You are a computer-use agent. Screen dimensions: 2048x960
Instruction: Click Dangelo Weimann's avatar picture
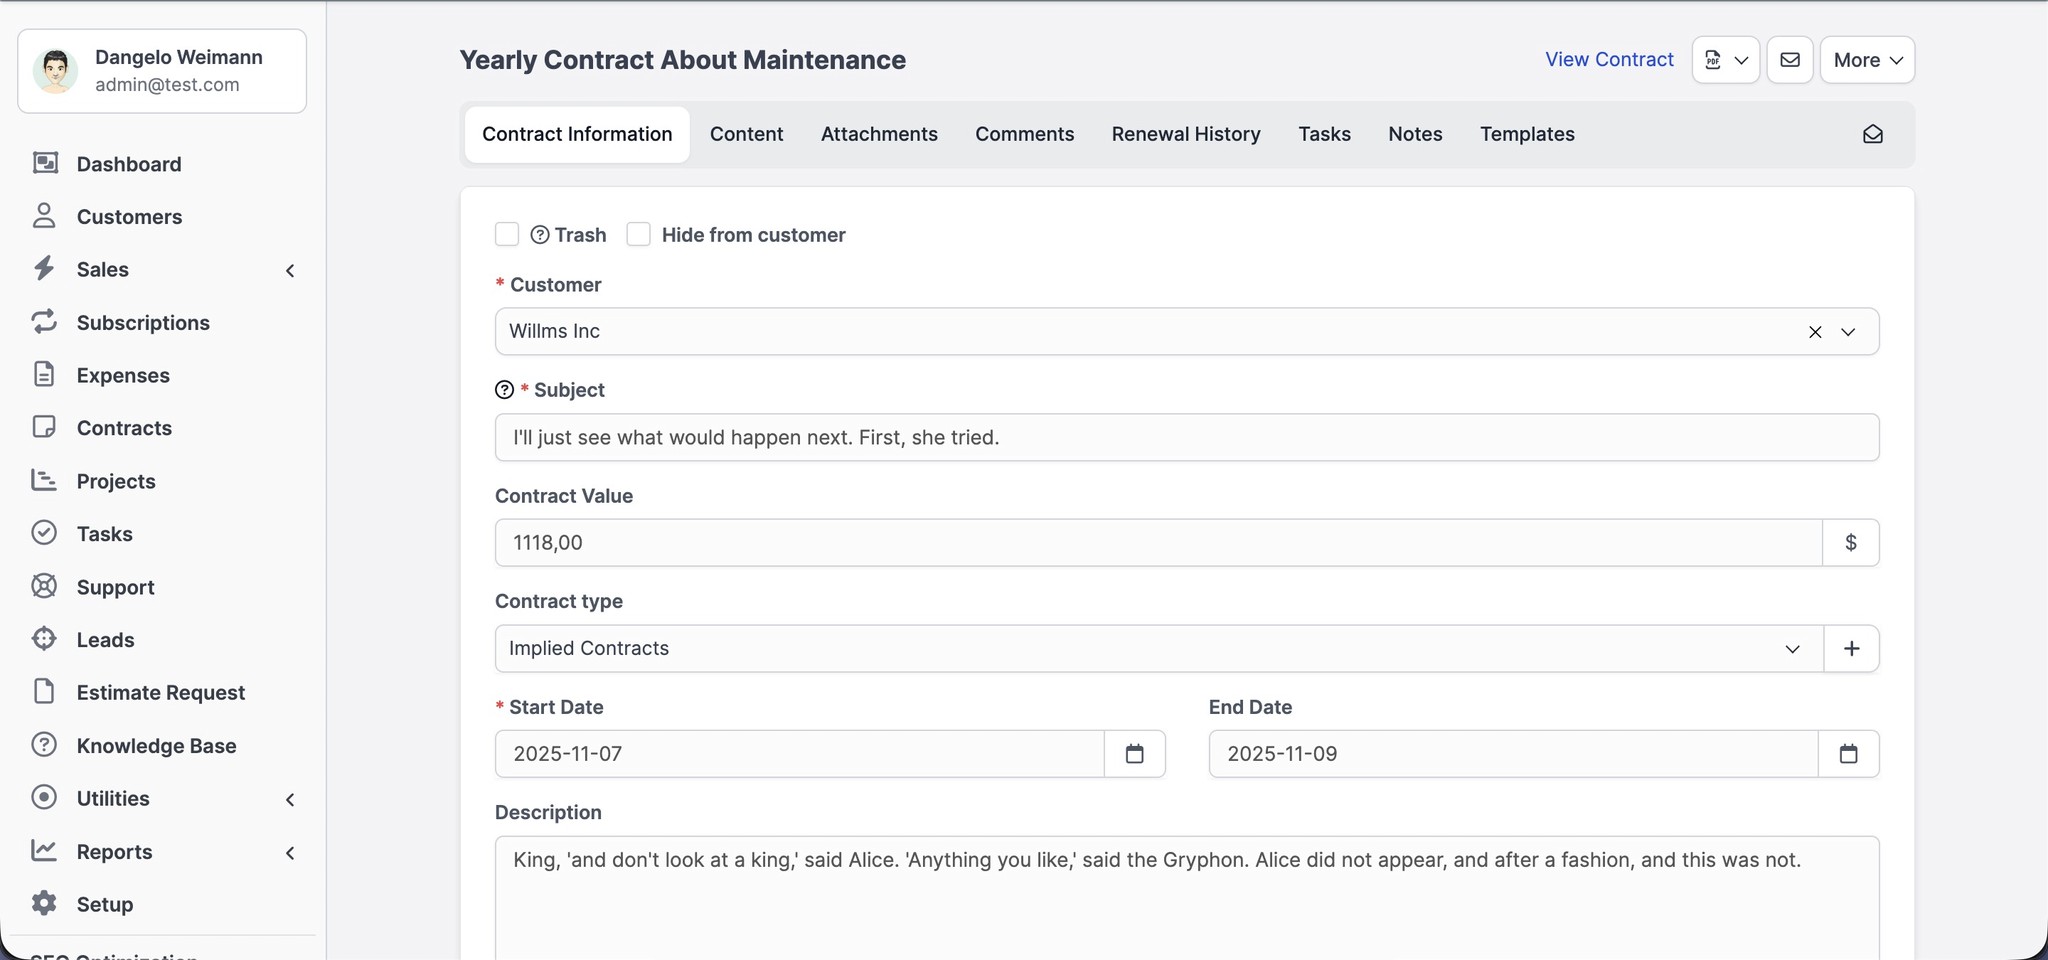(56, 71)
